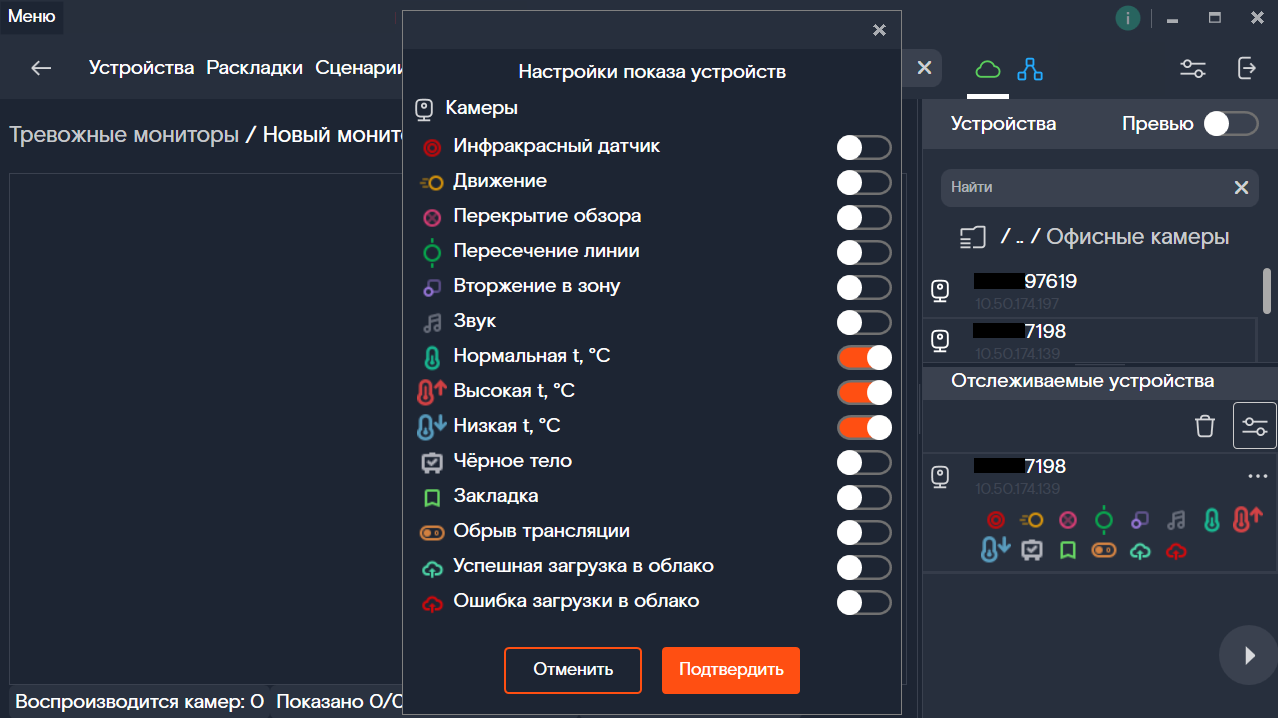Toggle the Превью switch
The height and width of the screenshot is (718, 1278).
[x=1231, y=124]
